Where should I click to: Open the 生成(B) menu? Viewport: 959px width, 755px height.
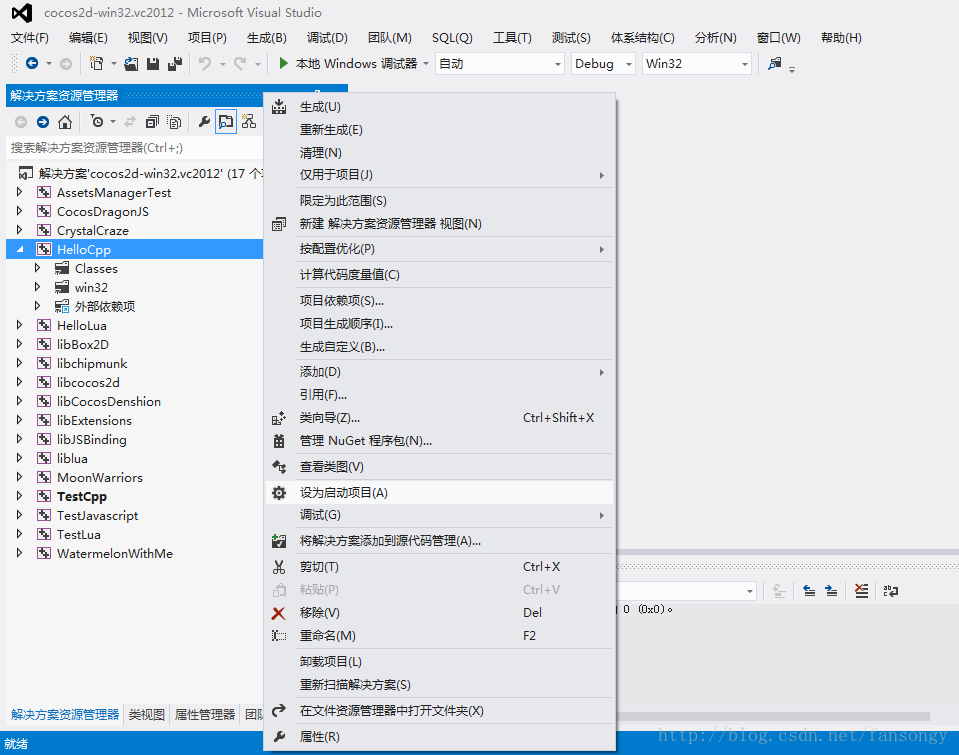click(267, 38)
